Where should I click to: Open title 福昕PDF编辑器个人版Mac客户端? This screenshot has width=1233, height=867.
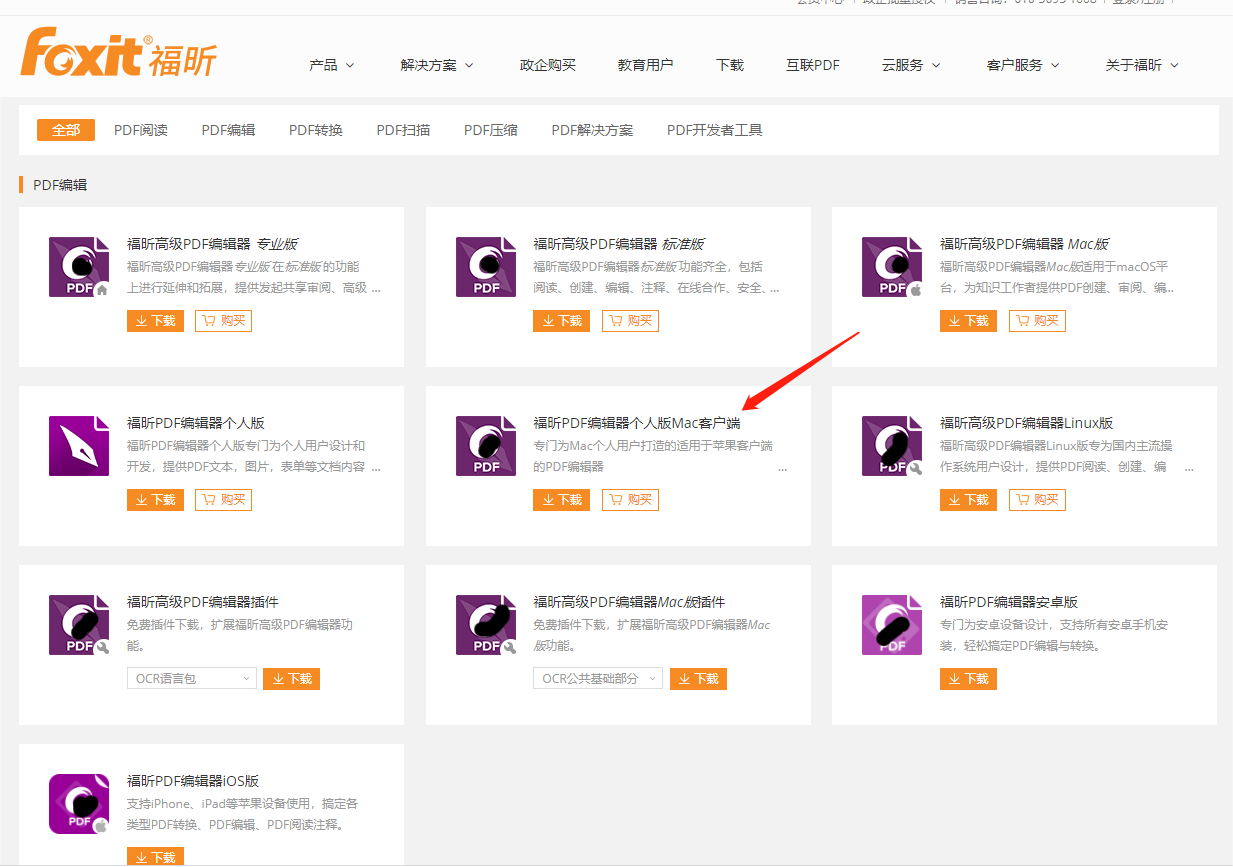tap(637, 423)
